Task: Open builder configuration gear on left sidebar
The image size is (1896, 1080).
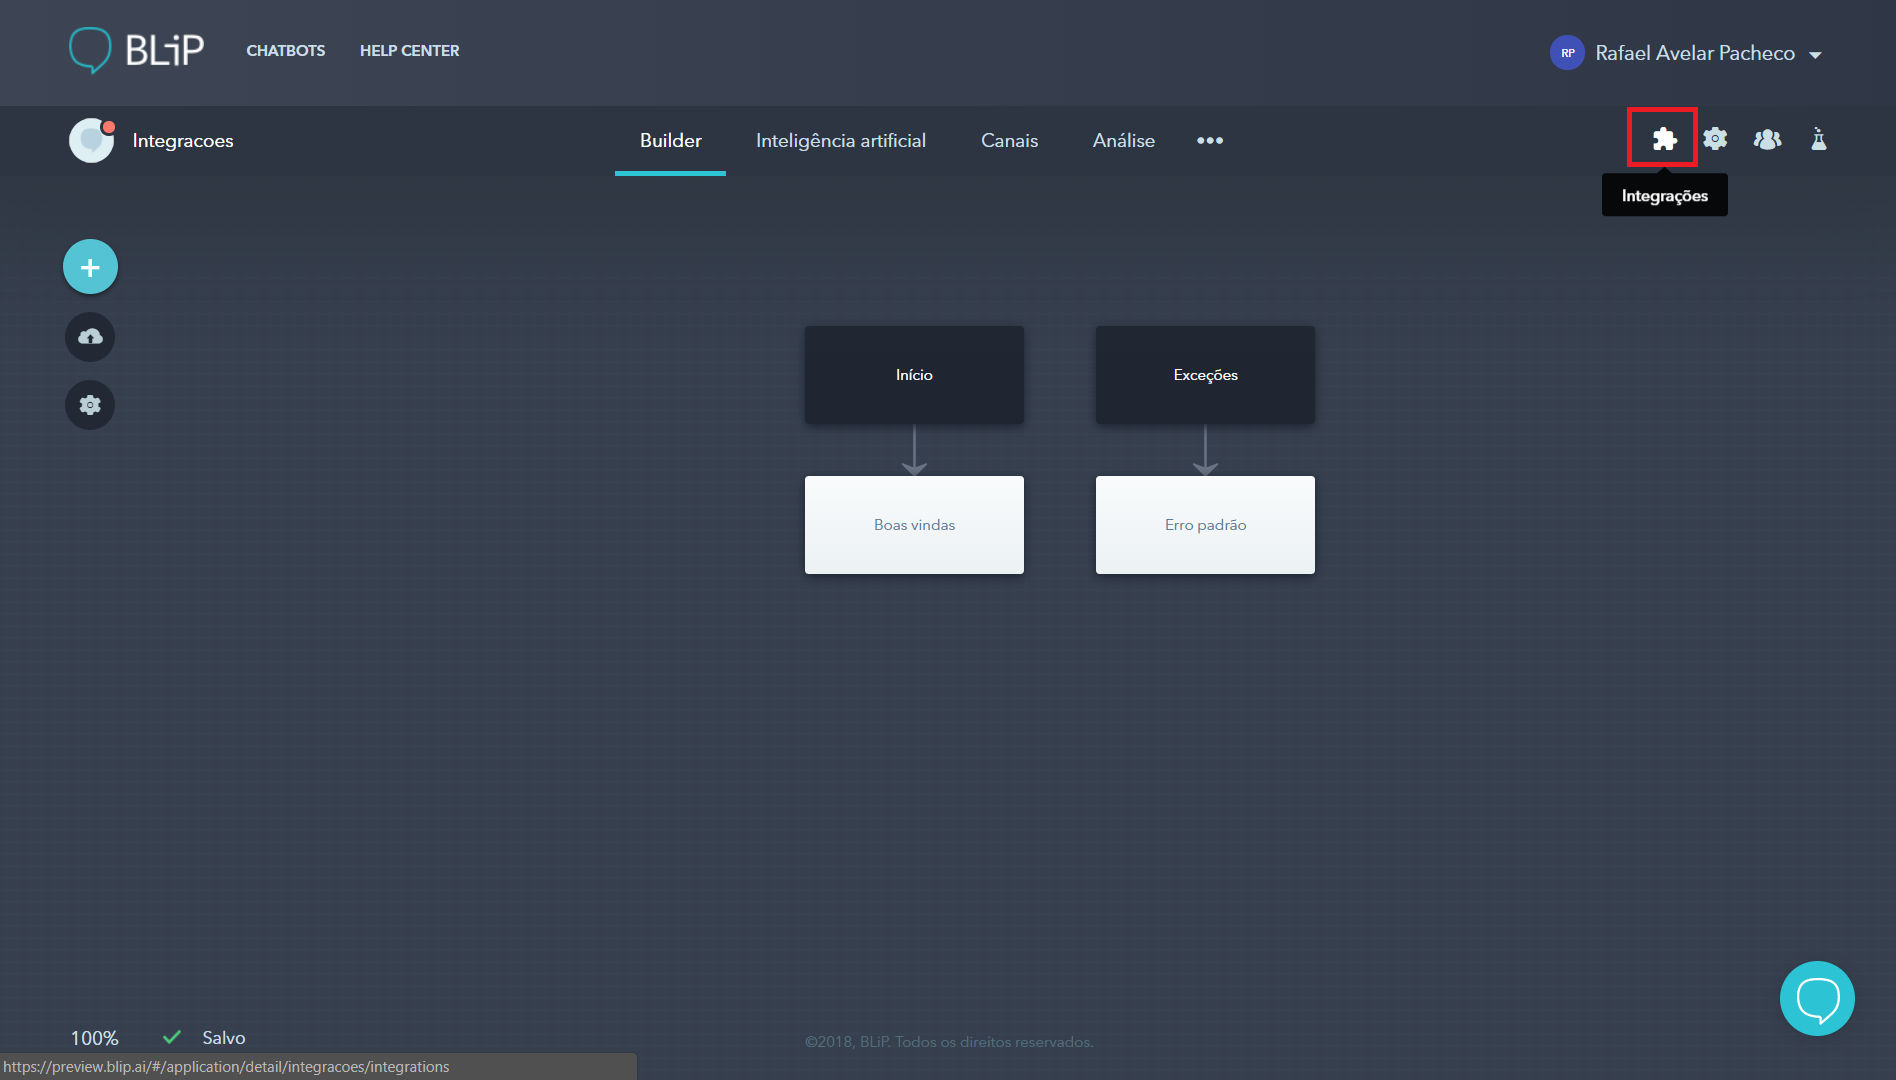Action: click(89, 405)
